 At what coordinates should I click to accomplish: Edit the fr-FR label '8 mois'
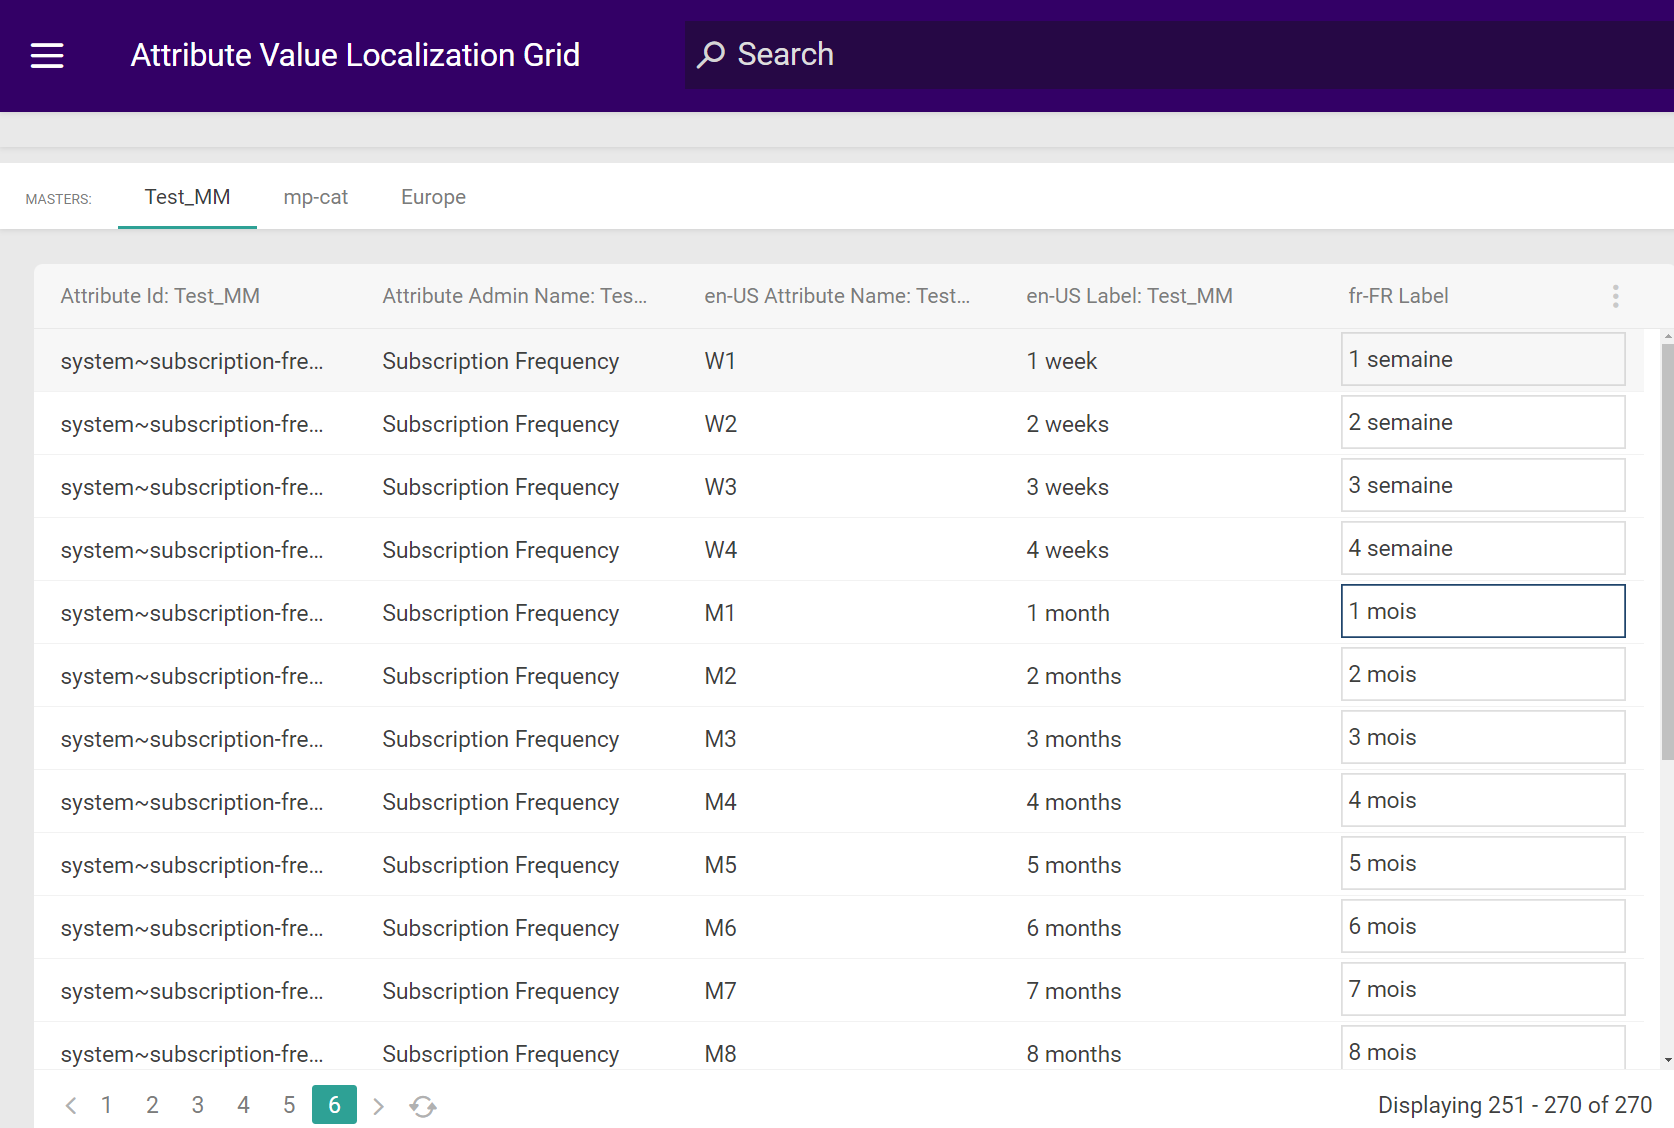[x=1483, y=1048]
